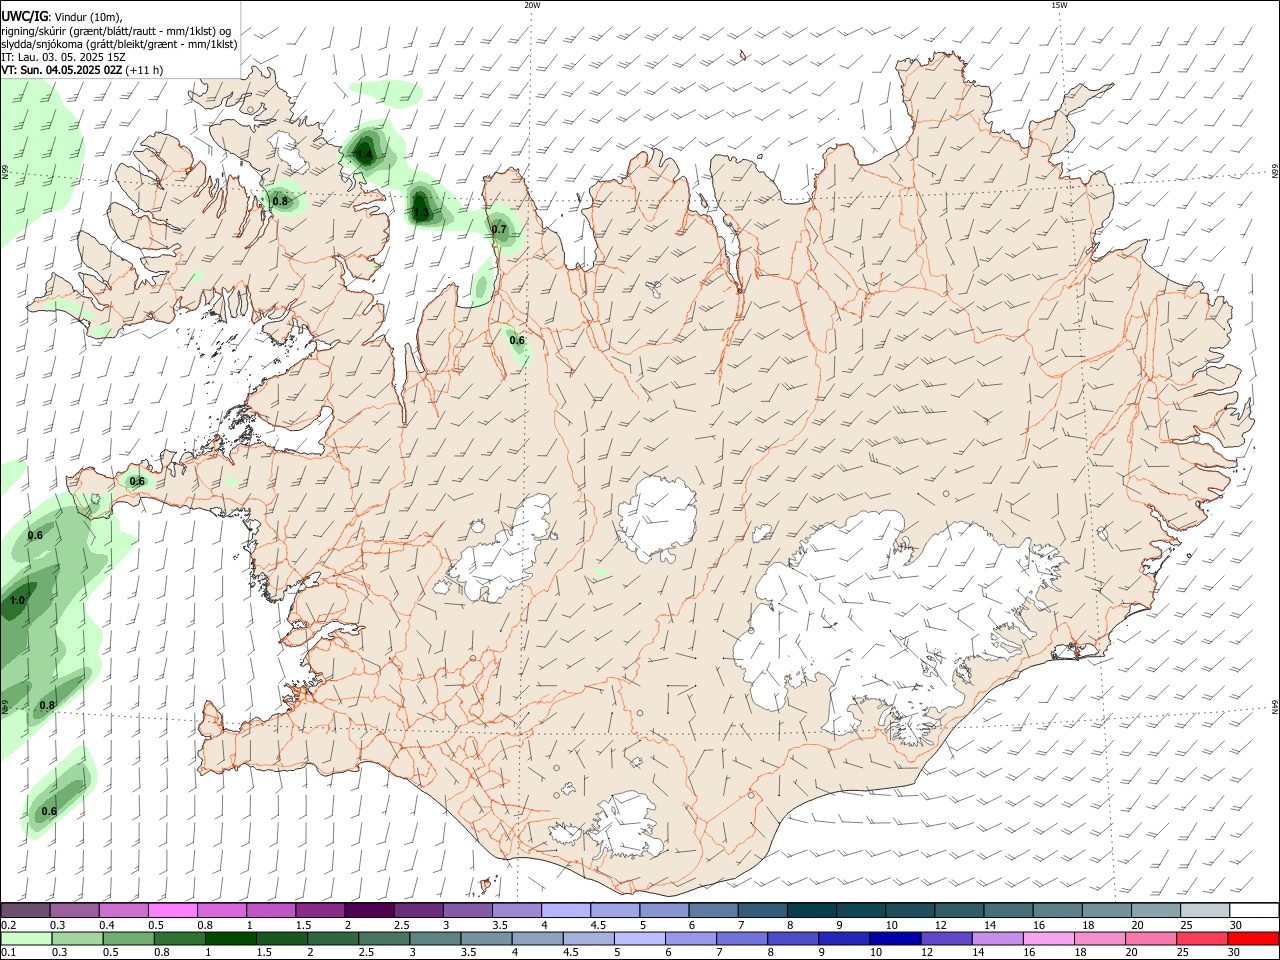Viewport: 1280px width, 960px height.
Task: Click the 20W longitude label
Action: pos(532,5)
